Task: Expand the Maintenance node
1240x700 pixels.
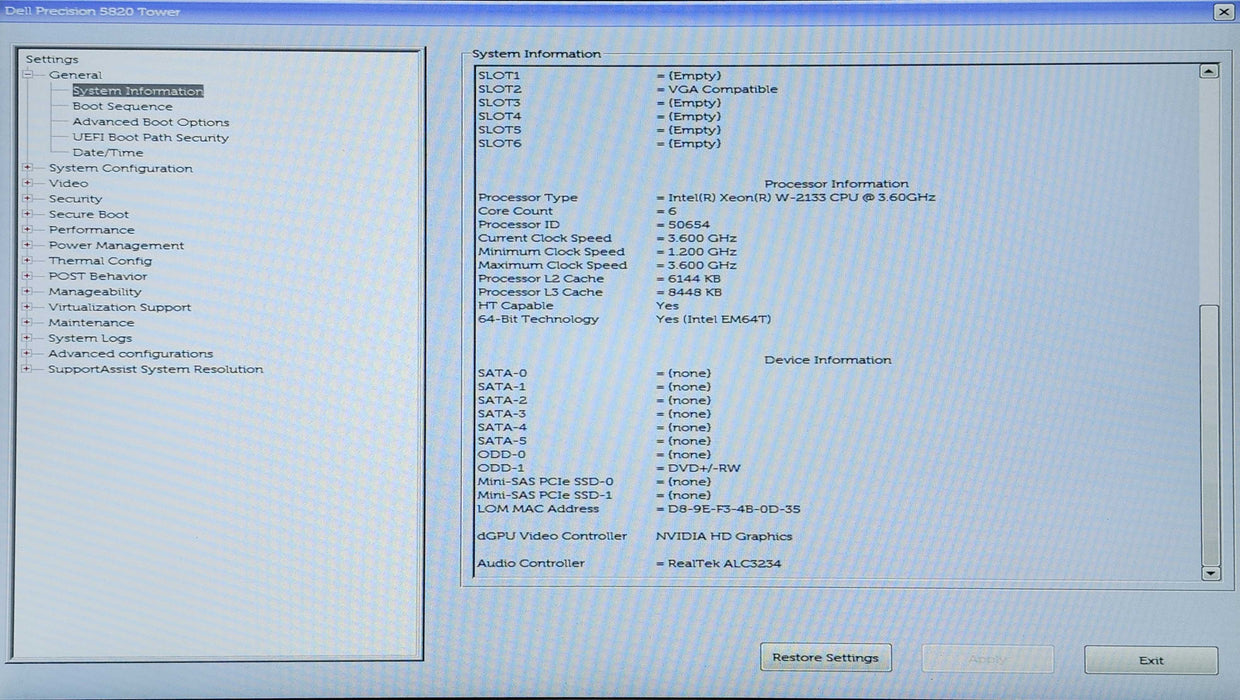Action: click(28, 323)
